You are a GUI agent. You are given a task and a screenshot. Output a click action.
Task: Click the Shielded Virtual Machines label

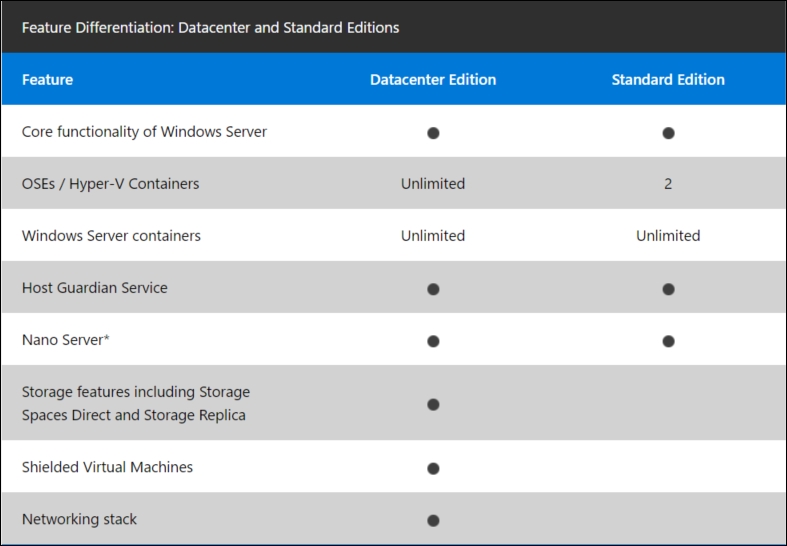coord(107,467)
